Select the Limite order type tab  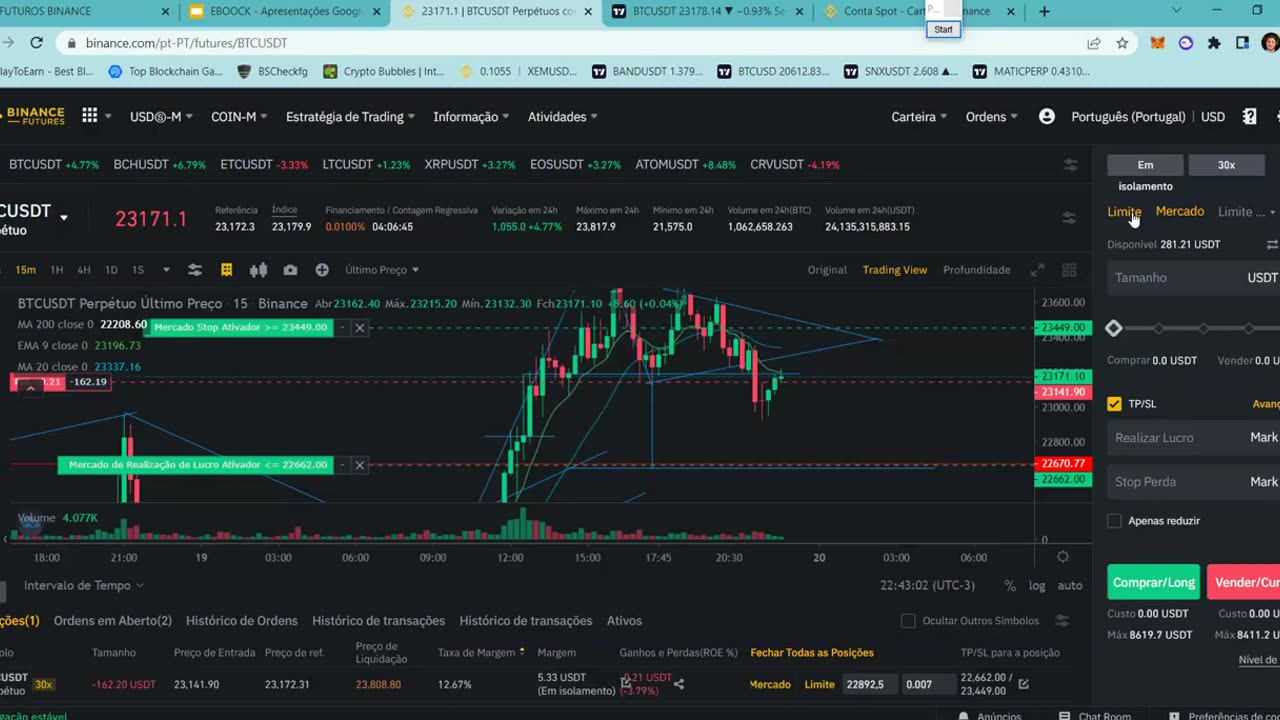tap(1124, 212)
